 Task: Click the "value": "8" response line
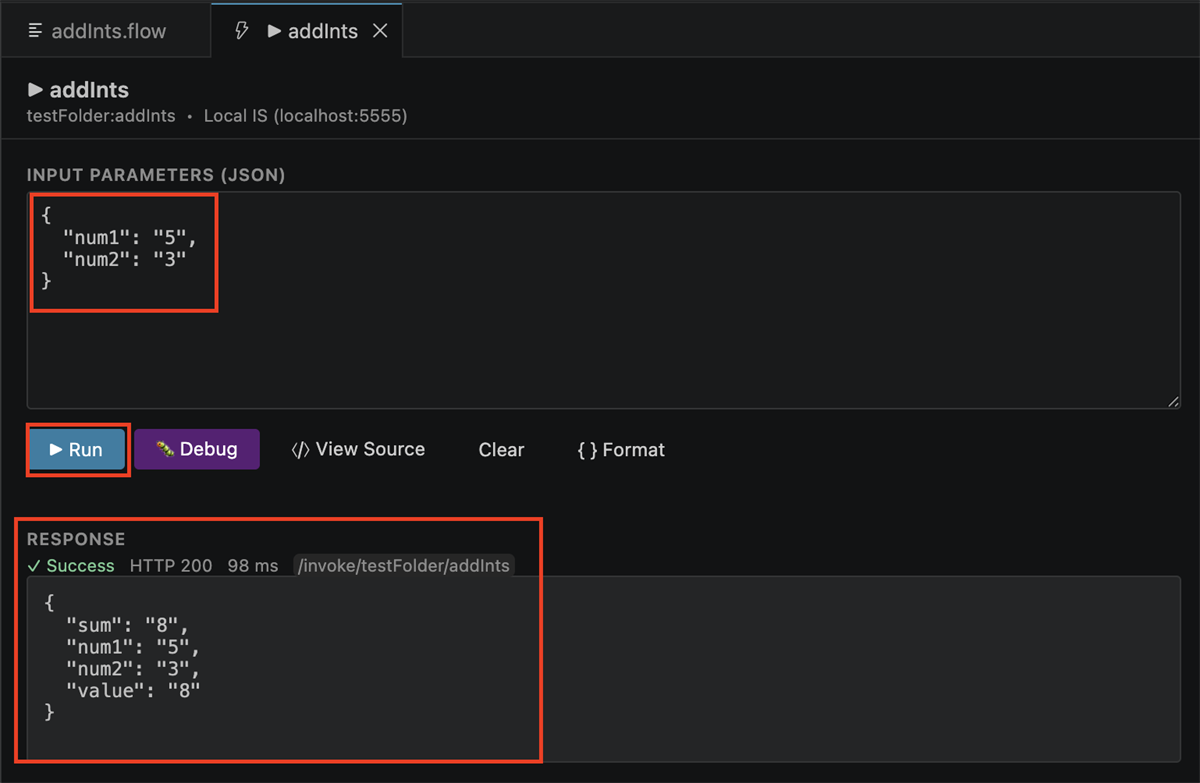click(133, 689)
